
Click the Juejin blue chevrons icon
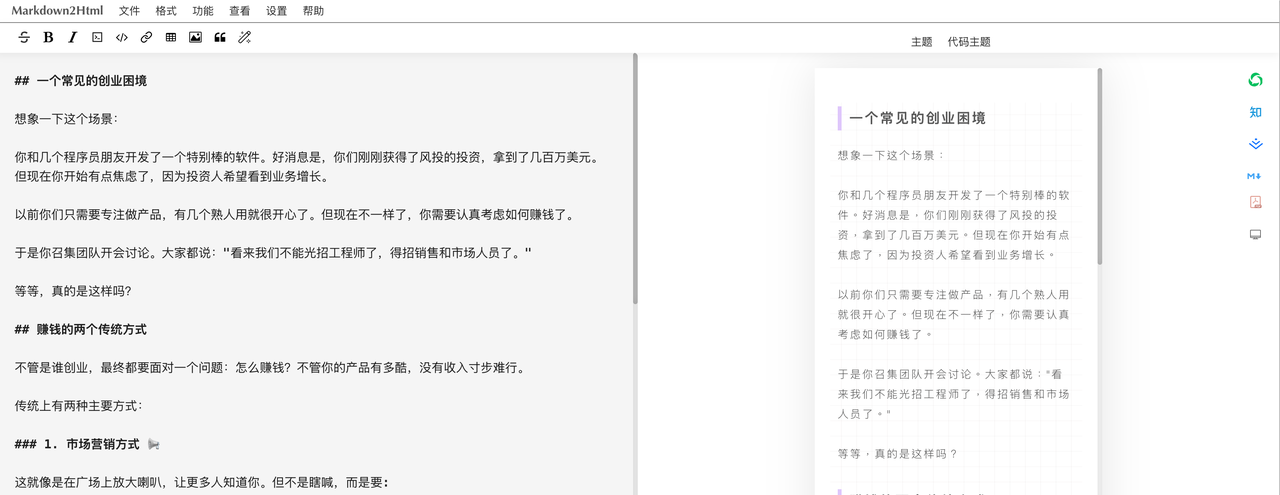(1255, 143)
